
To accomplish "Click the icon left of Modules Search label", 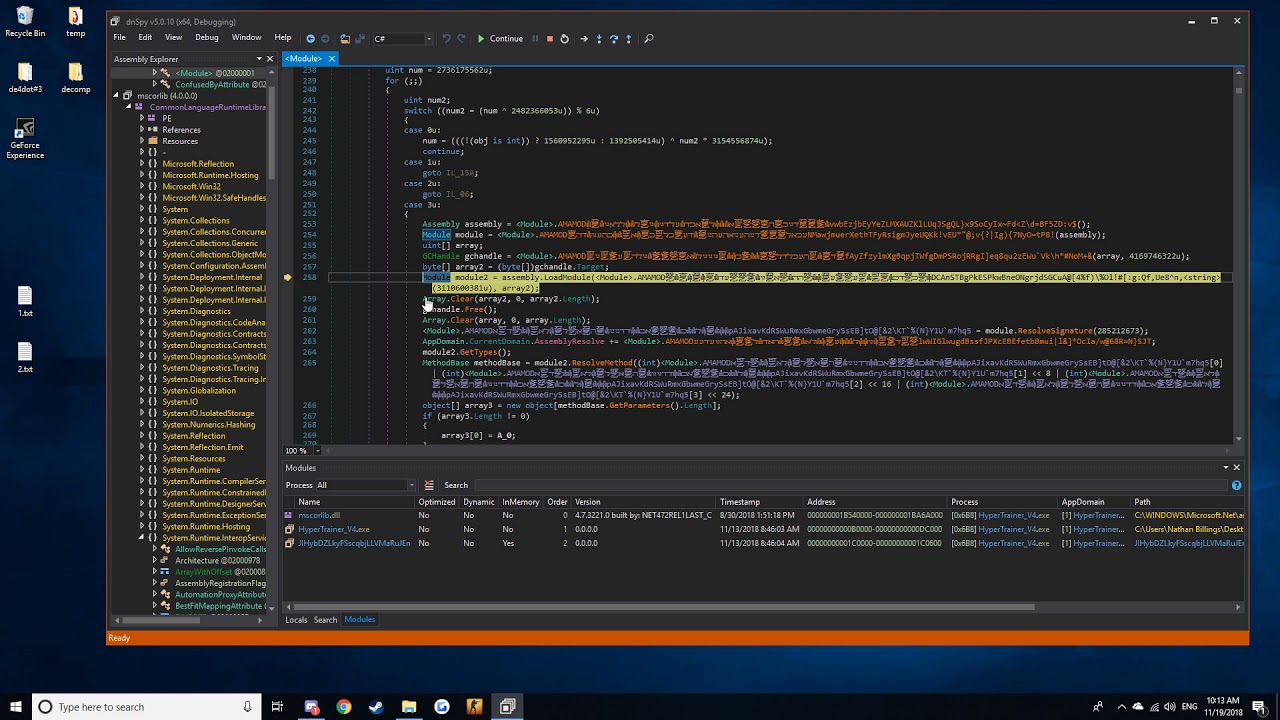I will click(429, 485).
